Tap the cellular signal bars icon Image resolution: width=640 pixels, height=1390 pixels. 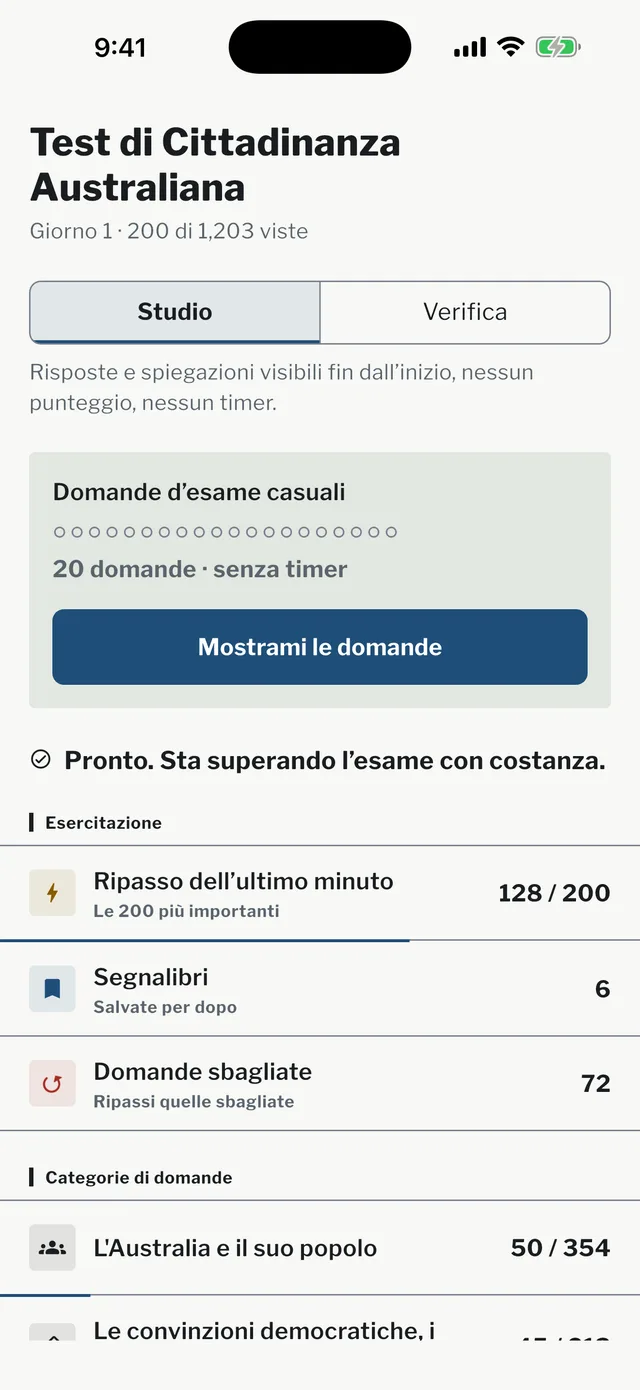coord(470,47)
